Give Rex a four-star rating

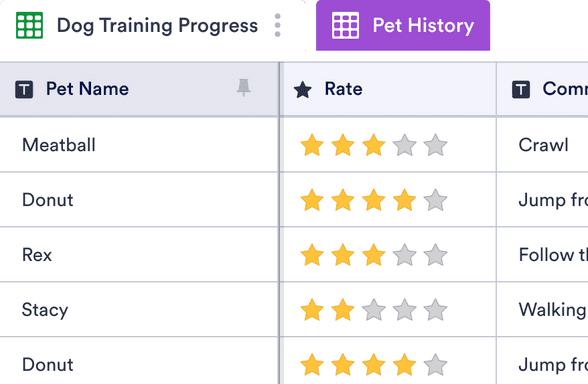tap(404, 255)
